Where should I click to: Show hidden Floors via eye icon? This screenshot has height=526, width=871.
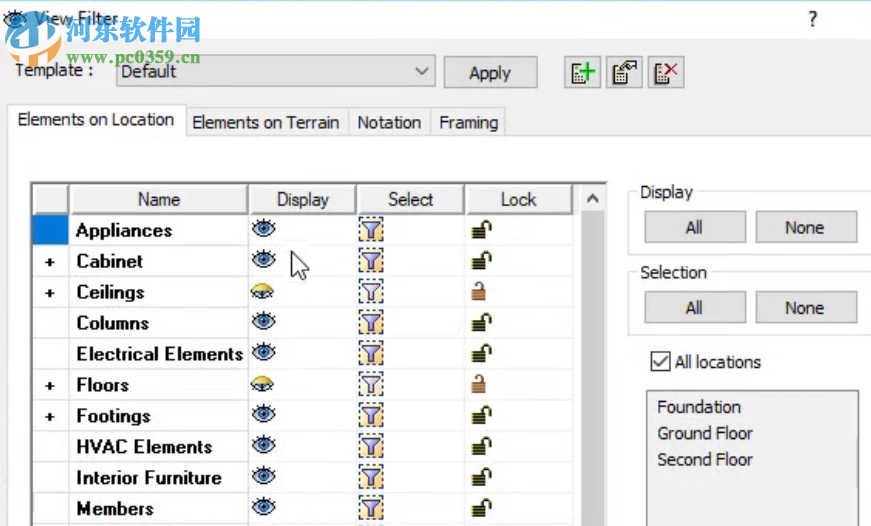point(262,383)
